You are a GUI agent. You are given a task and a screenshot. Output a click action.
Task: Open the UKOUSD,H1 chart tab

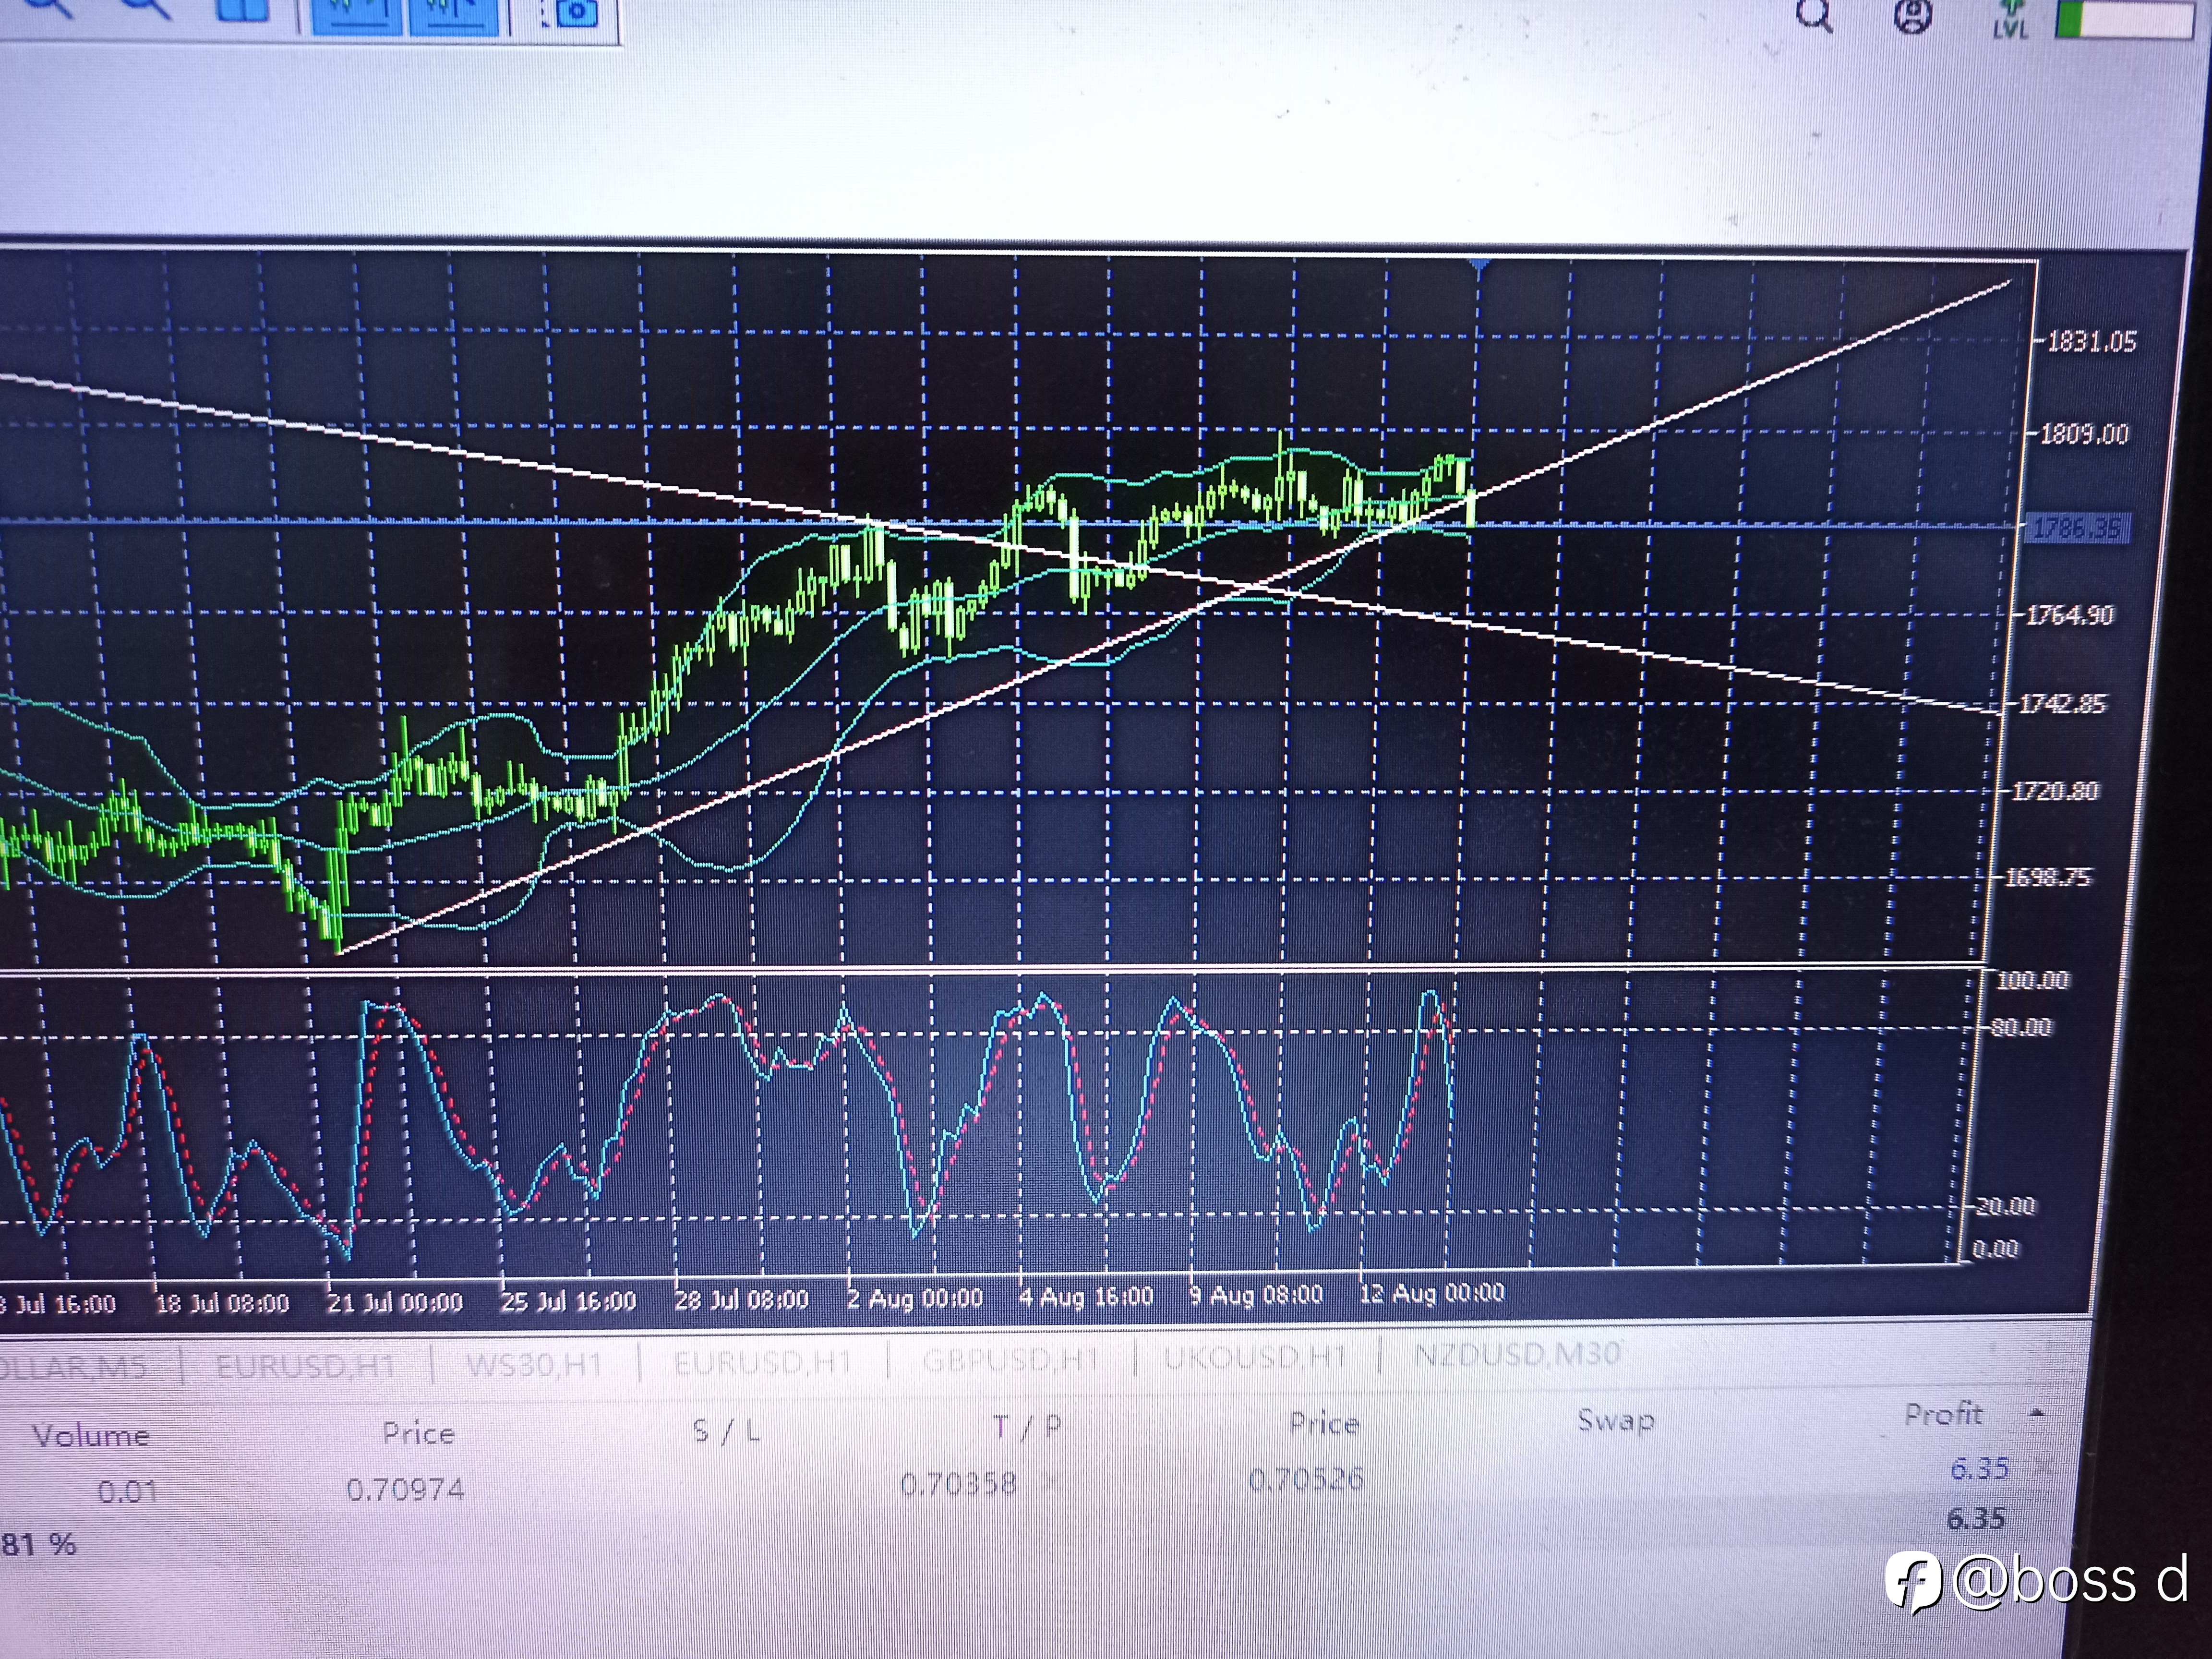pyautogui.click(x=1255, y=1356)
